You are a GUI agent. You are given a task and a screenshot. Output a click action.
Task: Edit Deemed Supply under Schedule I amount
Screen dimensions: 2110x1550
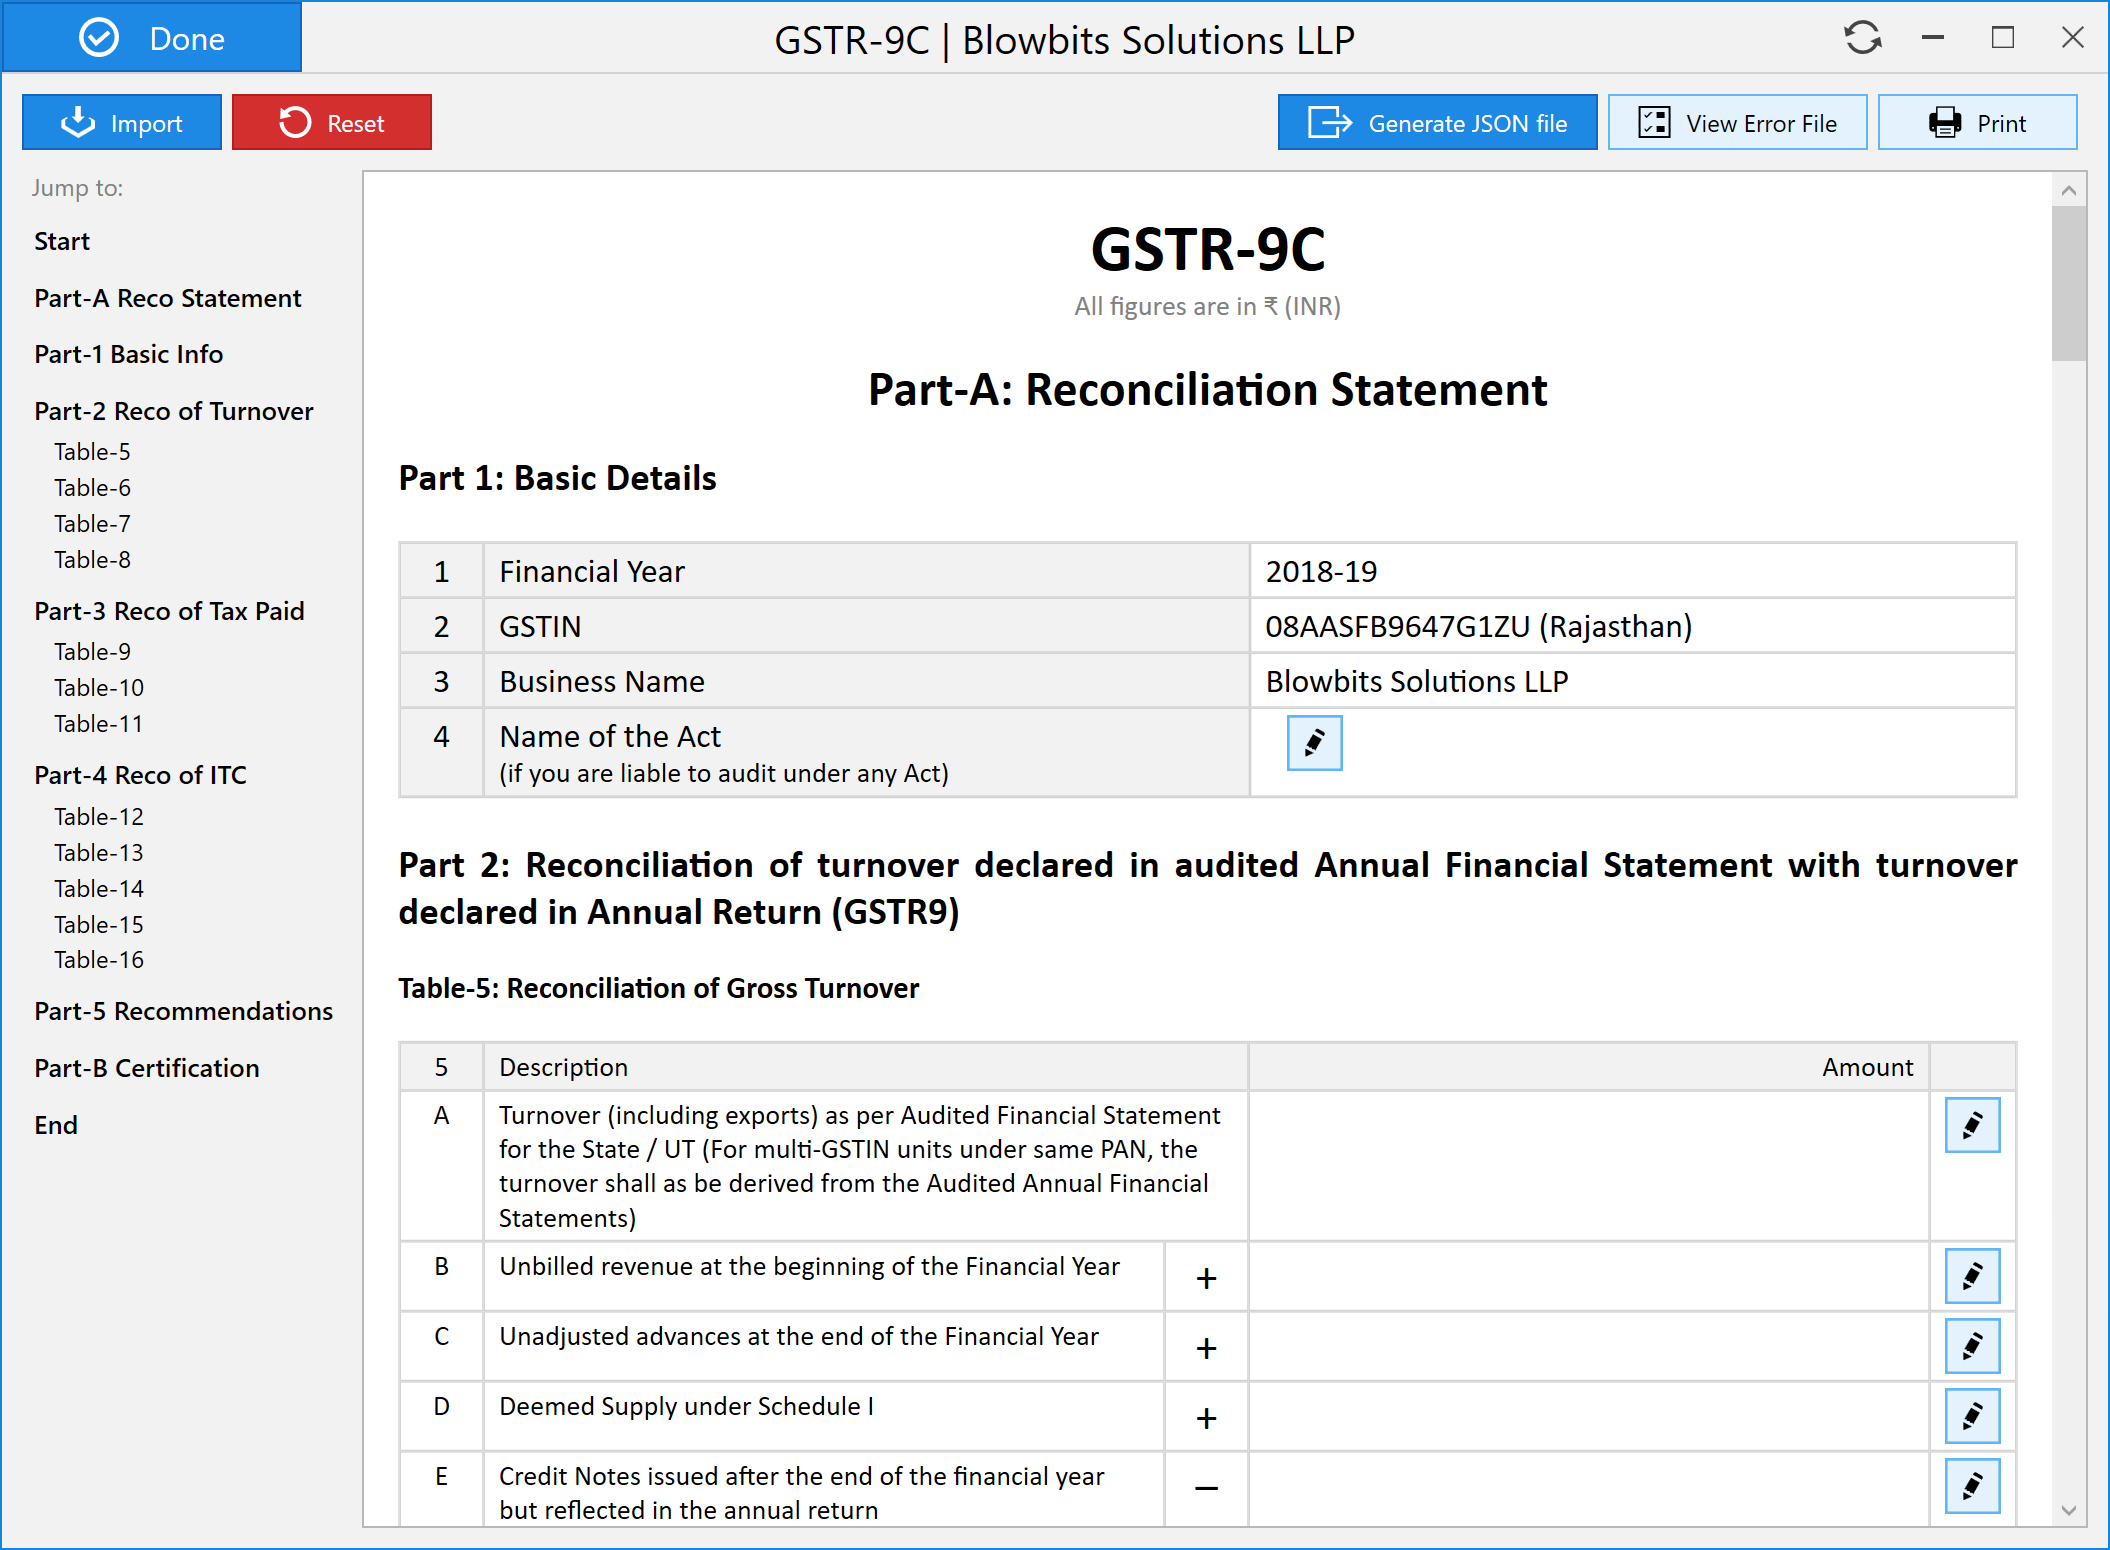[x=1971, y=1416]
